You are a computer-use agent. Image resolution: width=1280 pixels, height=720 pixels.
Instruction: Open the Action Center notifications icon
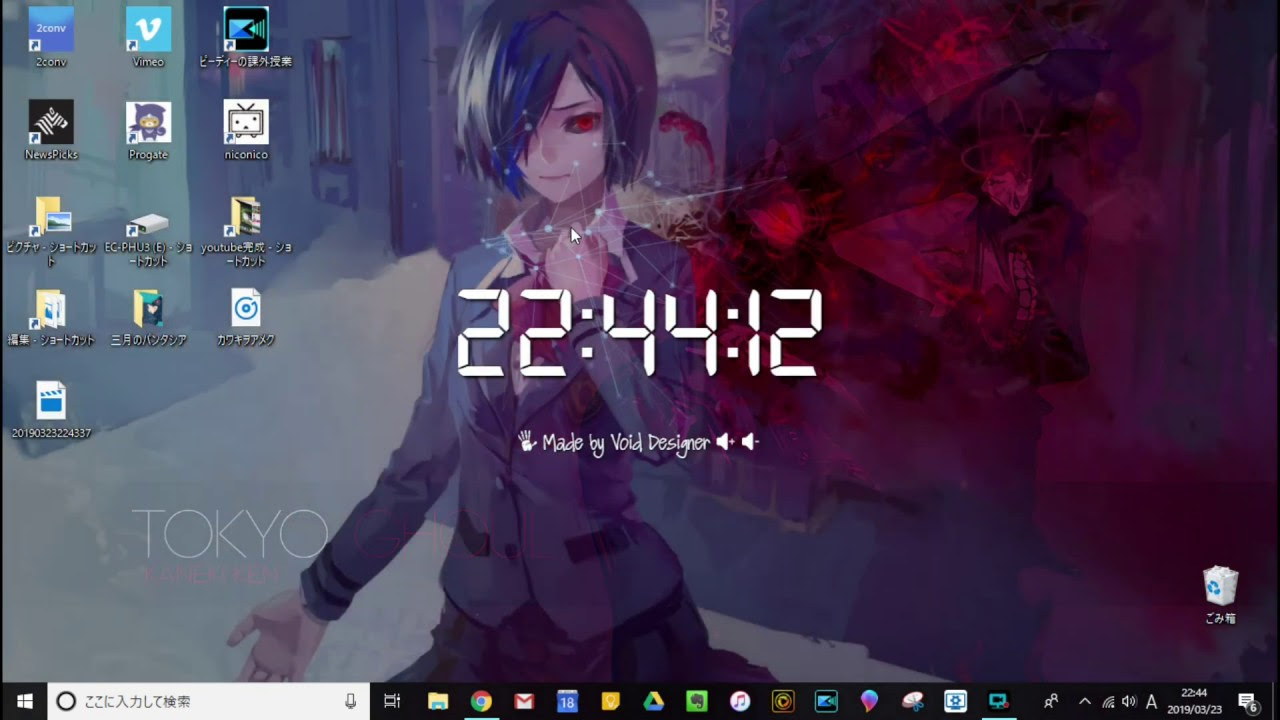tap(1247, 701)
